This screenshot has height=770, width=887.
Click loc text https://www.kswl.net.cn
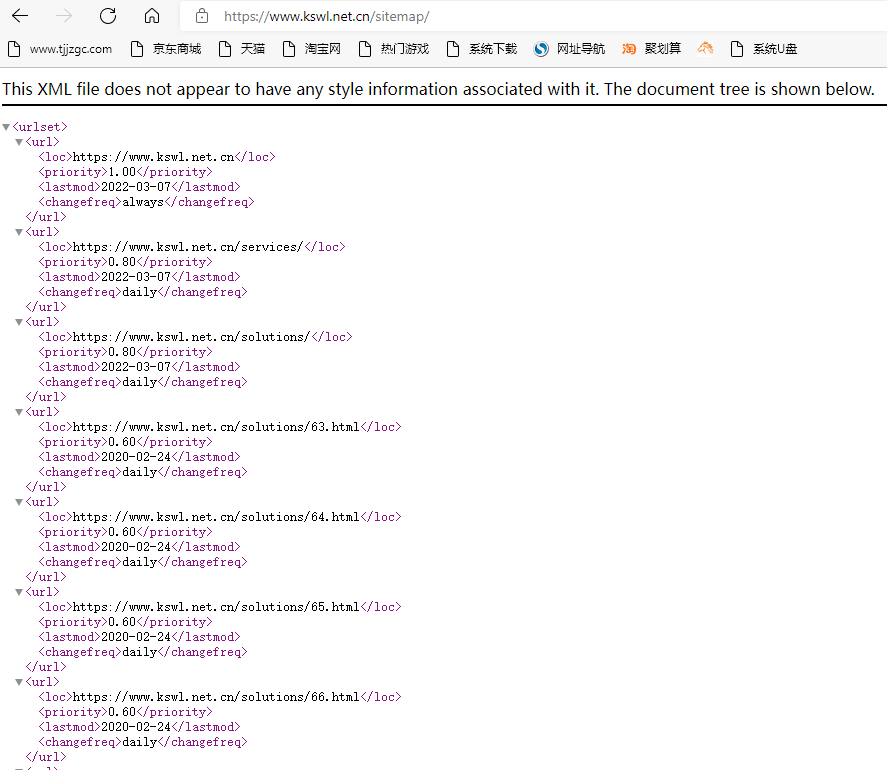tap(153, 157)
